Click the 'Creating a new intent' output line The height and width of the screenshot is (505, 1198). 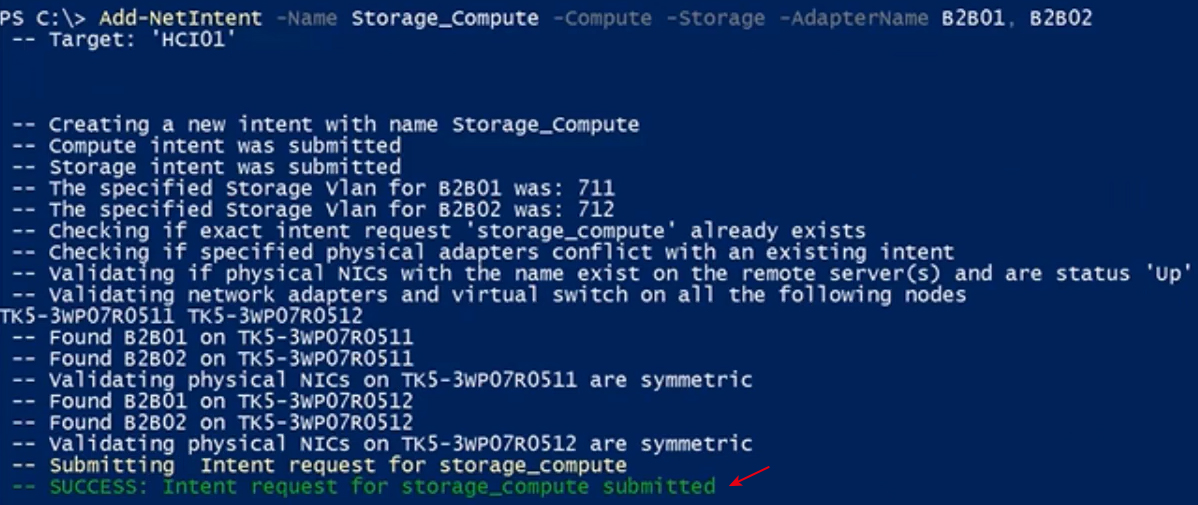point(326,124)
